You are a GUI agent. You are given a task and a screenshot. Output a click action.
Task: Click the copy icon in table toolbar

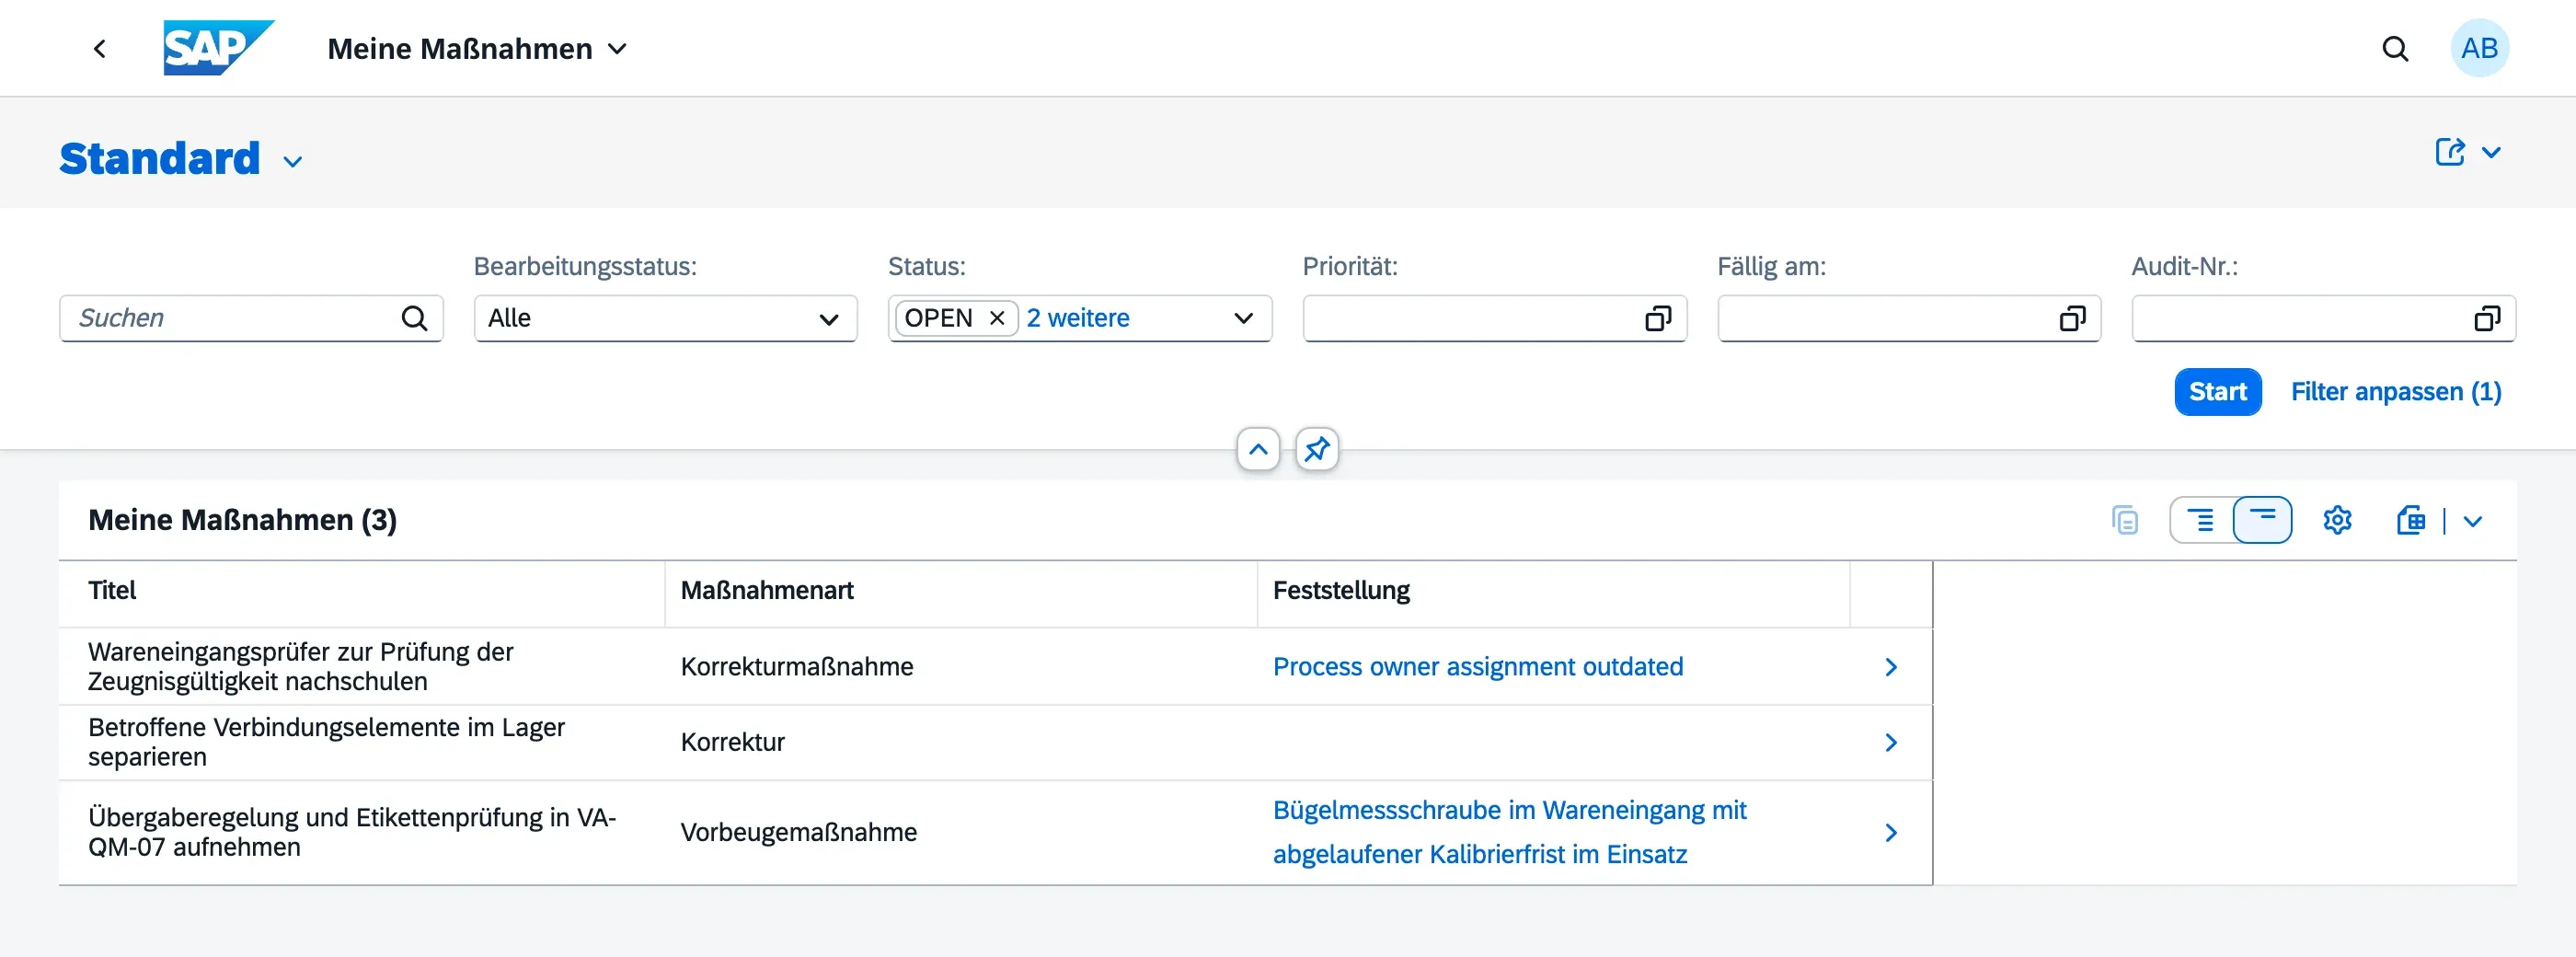(x=2124, y=520)
